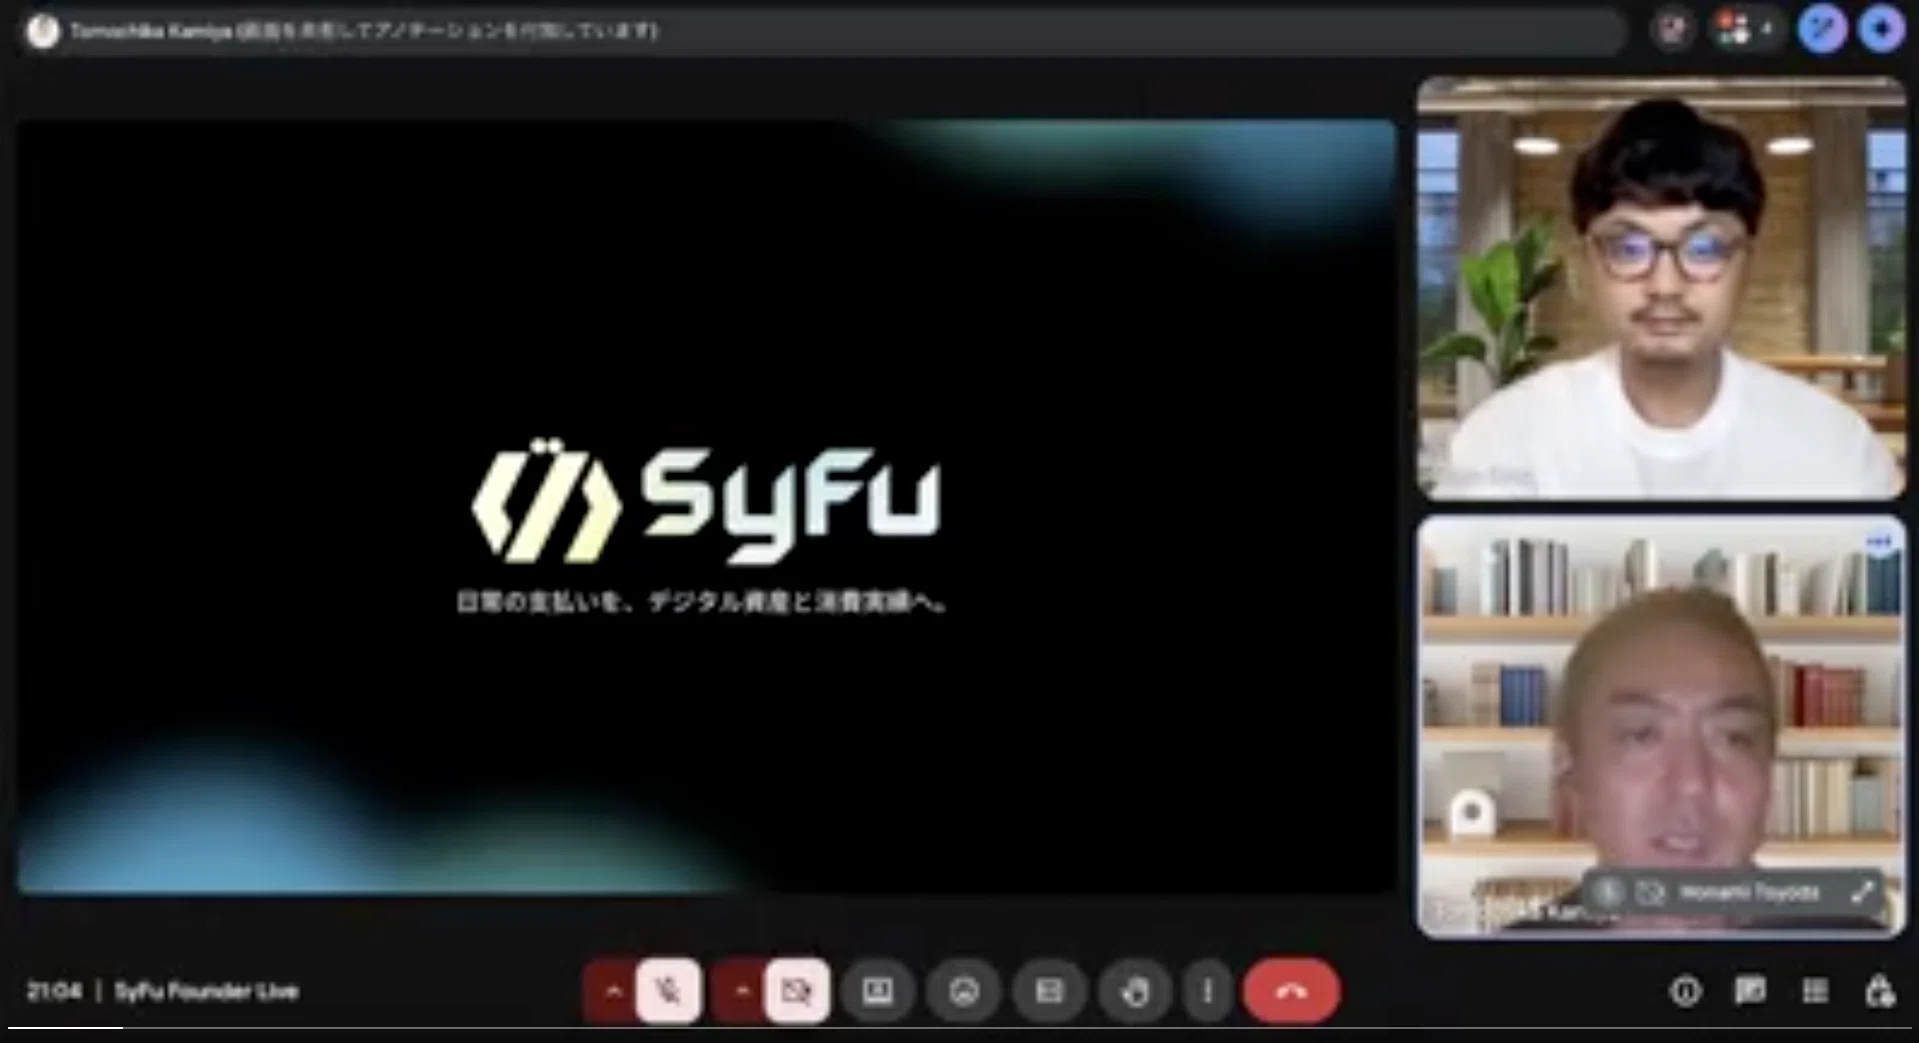The height and width of the screenshot is (1043, 1919).
Task: Click expand arrow on participant name overlay
Action: pos(1861,892)
